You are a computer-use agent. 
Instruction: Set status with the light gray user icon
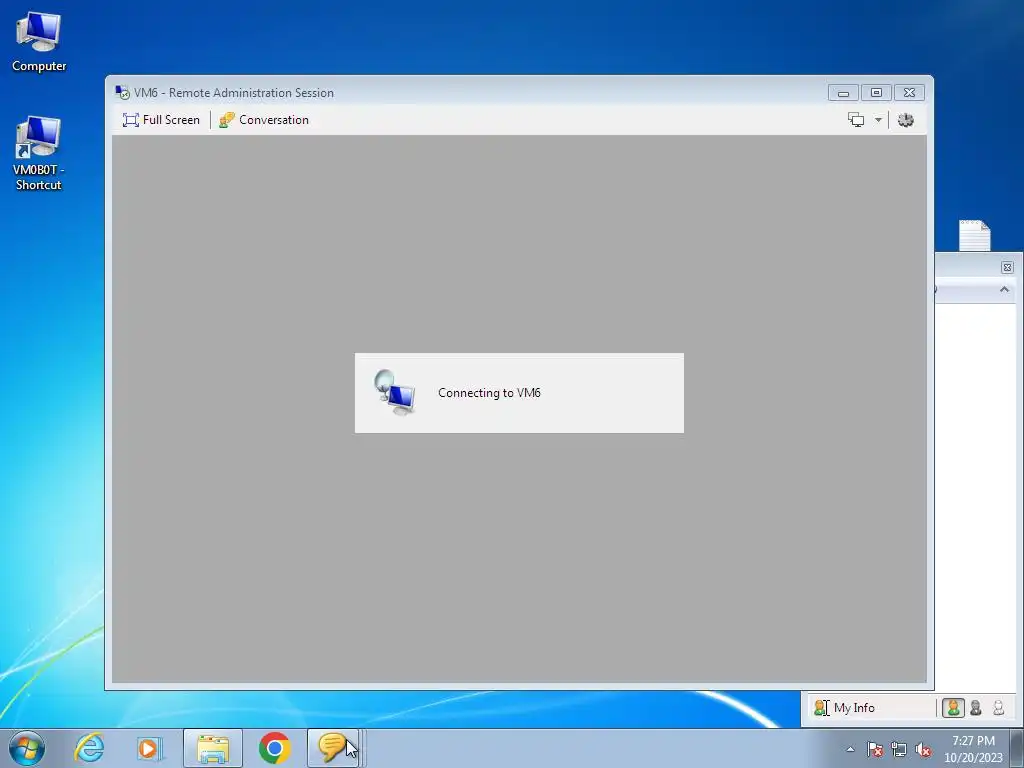[x=999, y=707]
